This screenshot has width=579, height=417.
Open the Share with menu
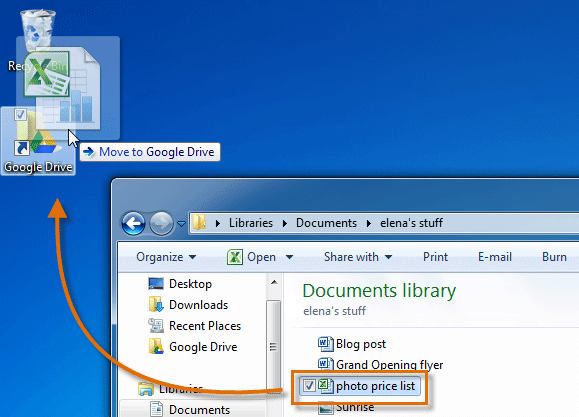pyautogui.click(x=358, y=257)
